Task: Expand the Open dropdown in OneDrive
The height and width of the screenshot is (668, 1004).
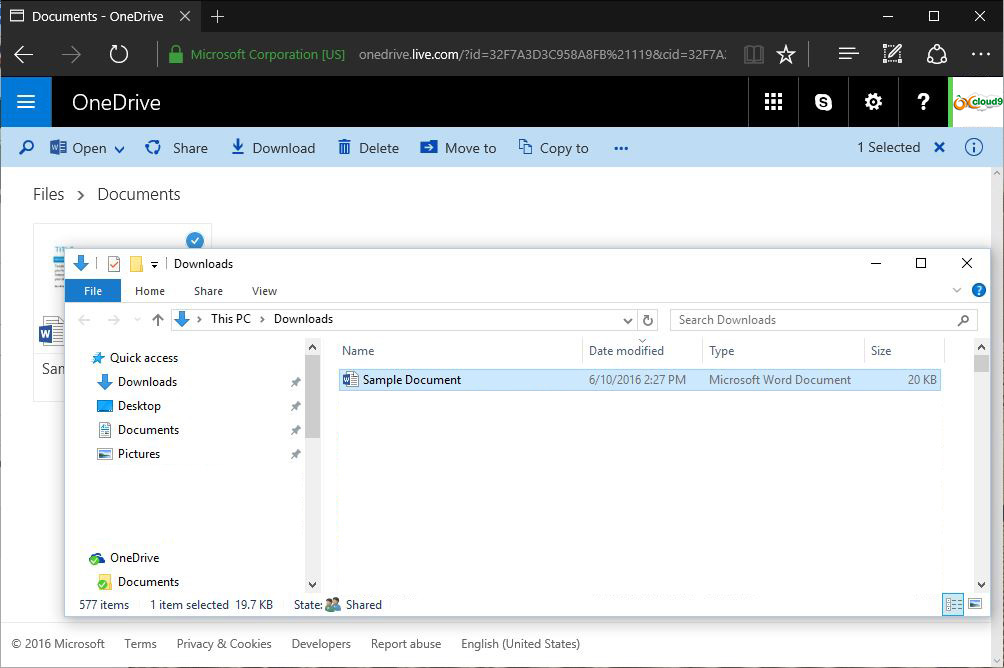Action: coord(120,149)
